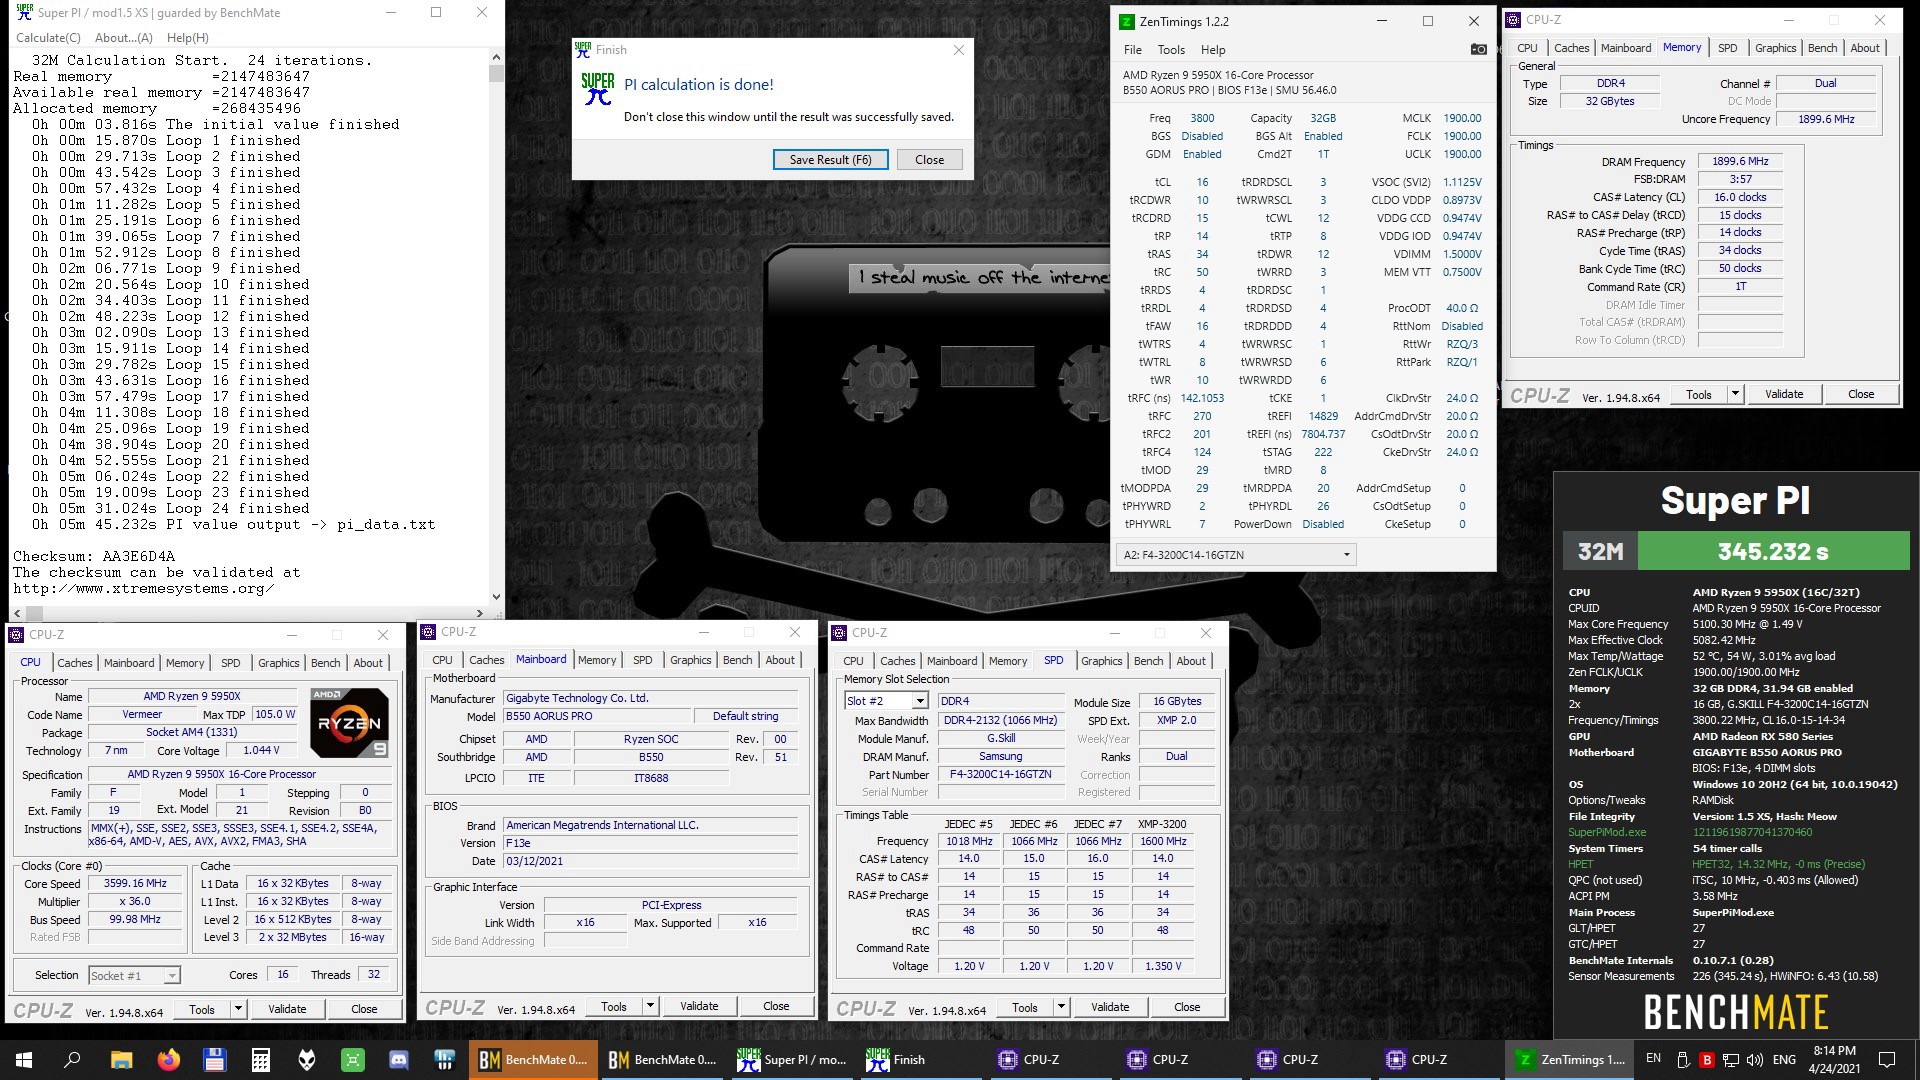Open the ZenTimings memory profile dropdown A2: F4-3200C14-16GTZN
Image resolution: width=1920 pixels, height=1080 pixels.
point(1348,554)
